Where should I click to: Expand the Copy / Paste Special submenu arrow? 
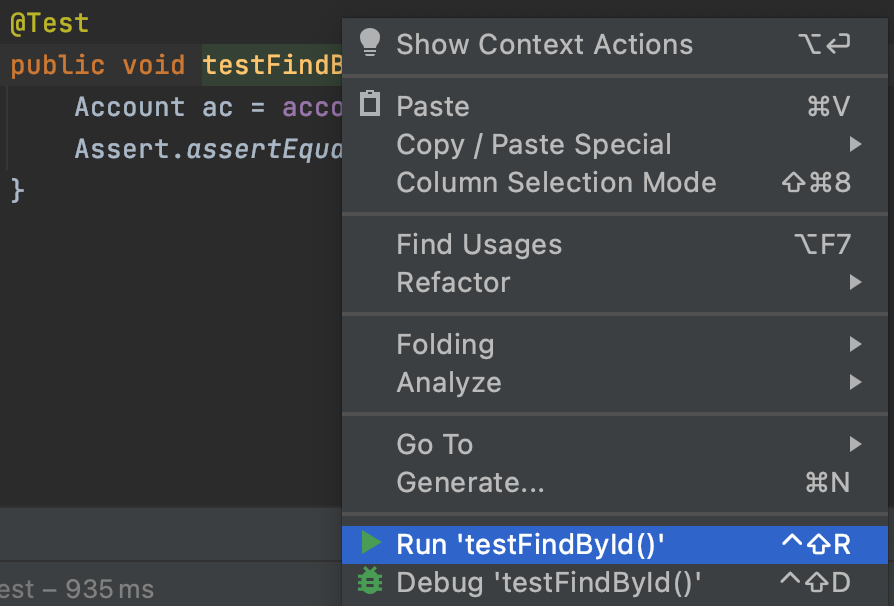[855, 144]
